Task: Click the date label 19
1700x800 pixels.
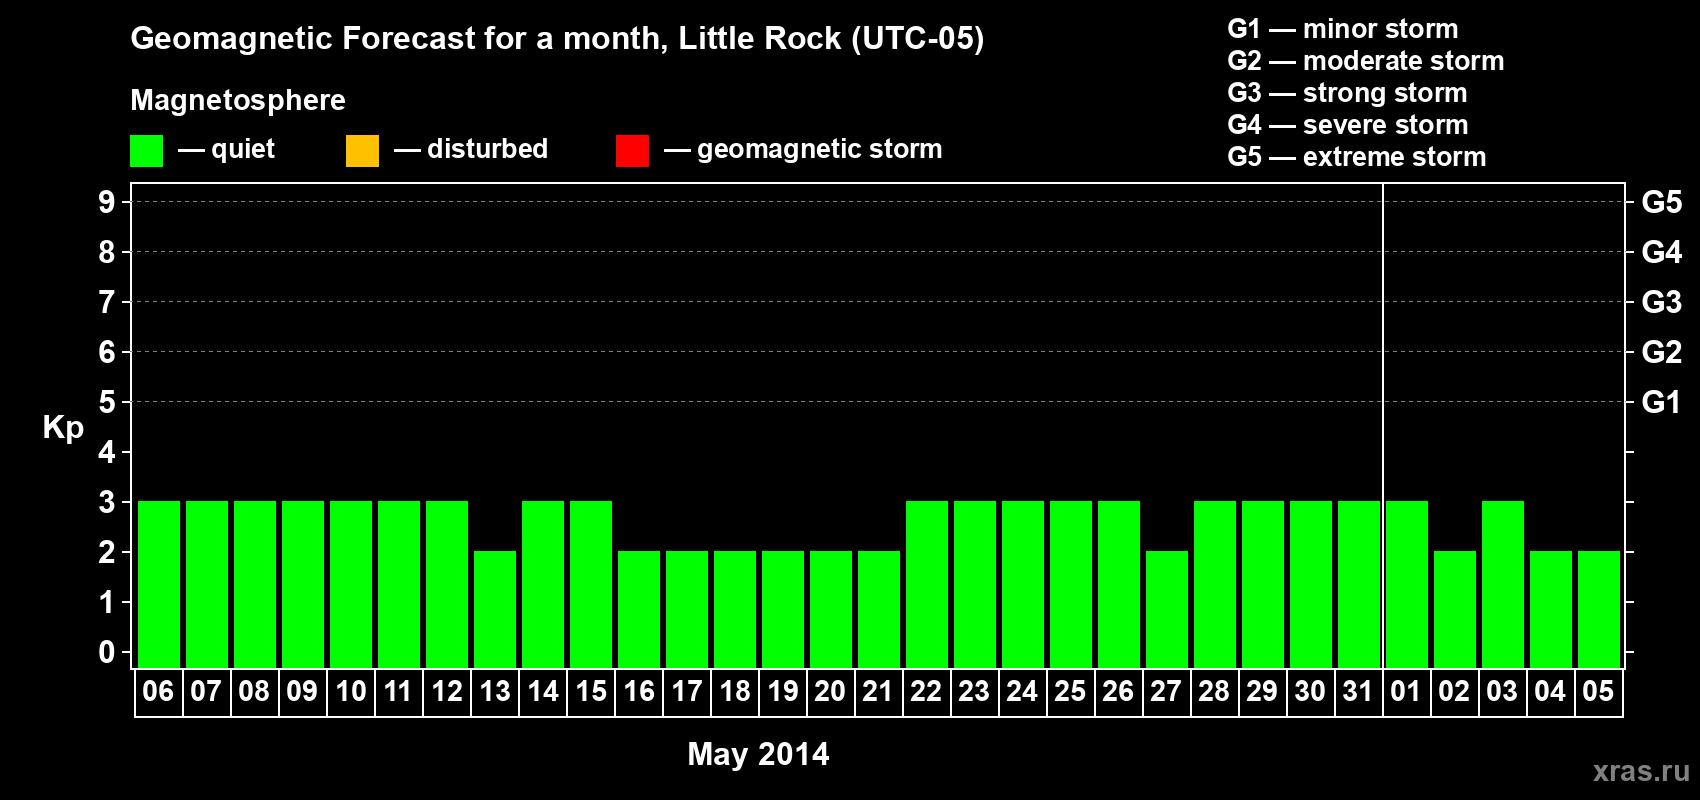Action: click(x=783, y=691)
